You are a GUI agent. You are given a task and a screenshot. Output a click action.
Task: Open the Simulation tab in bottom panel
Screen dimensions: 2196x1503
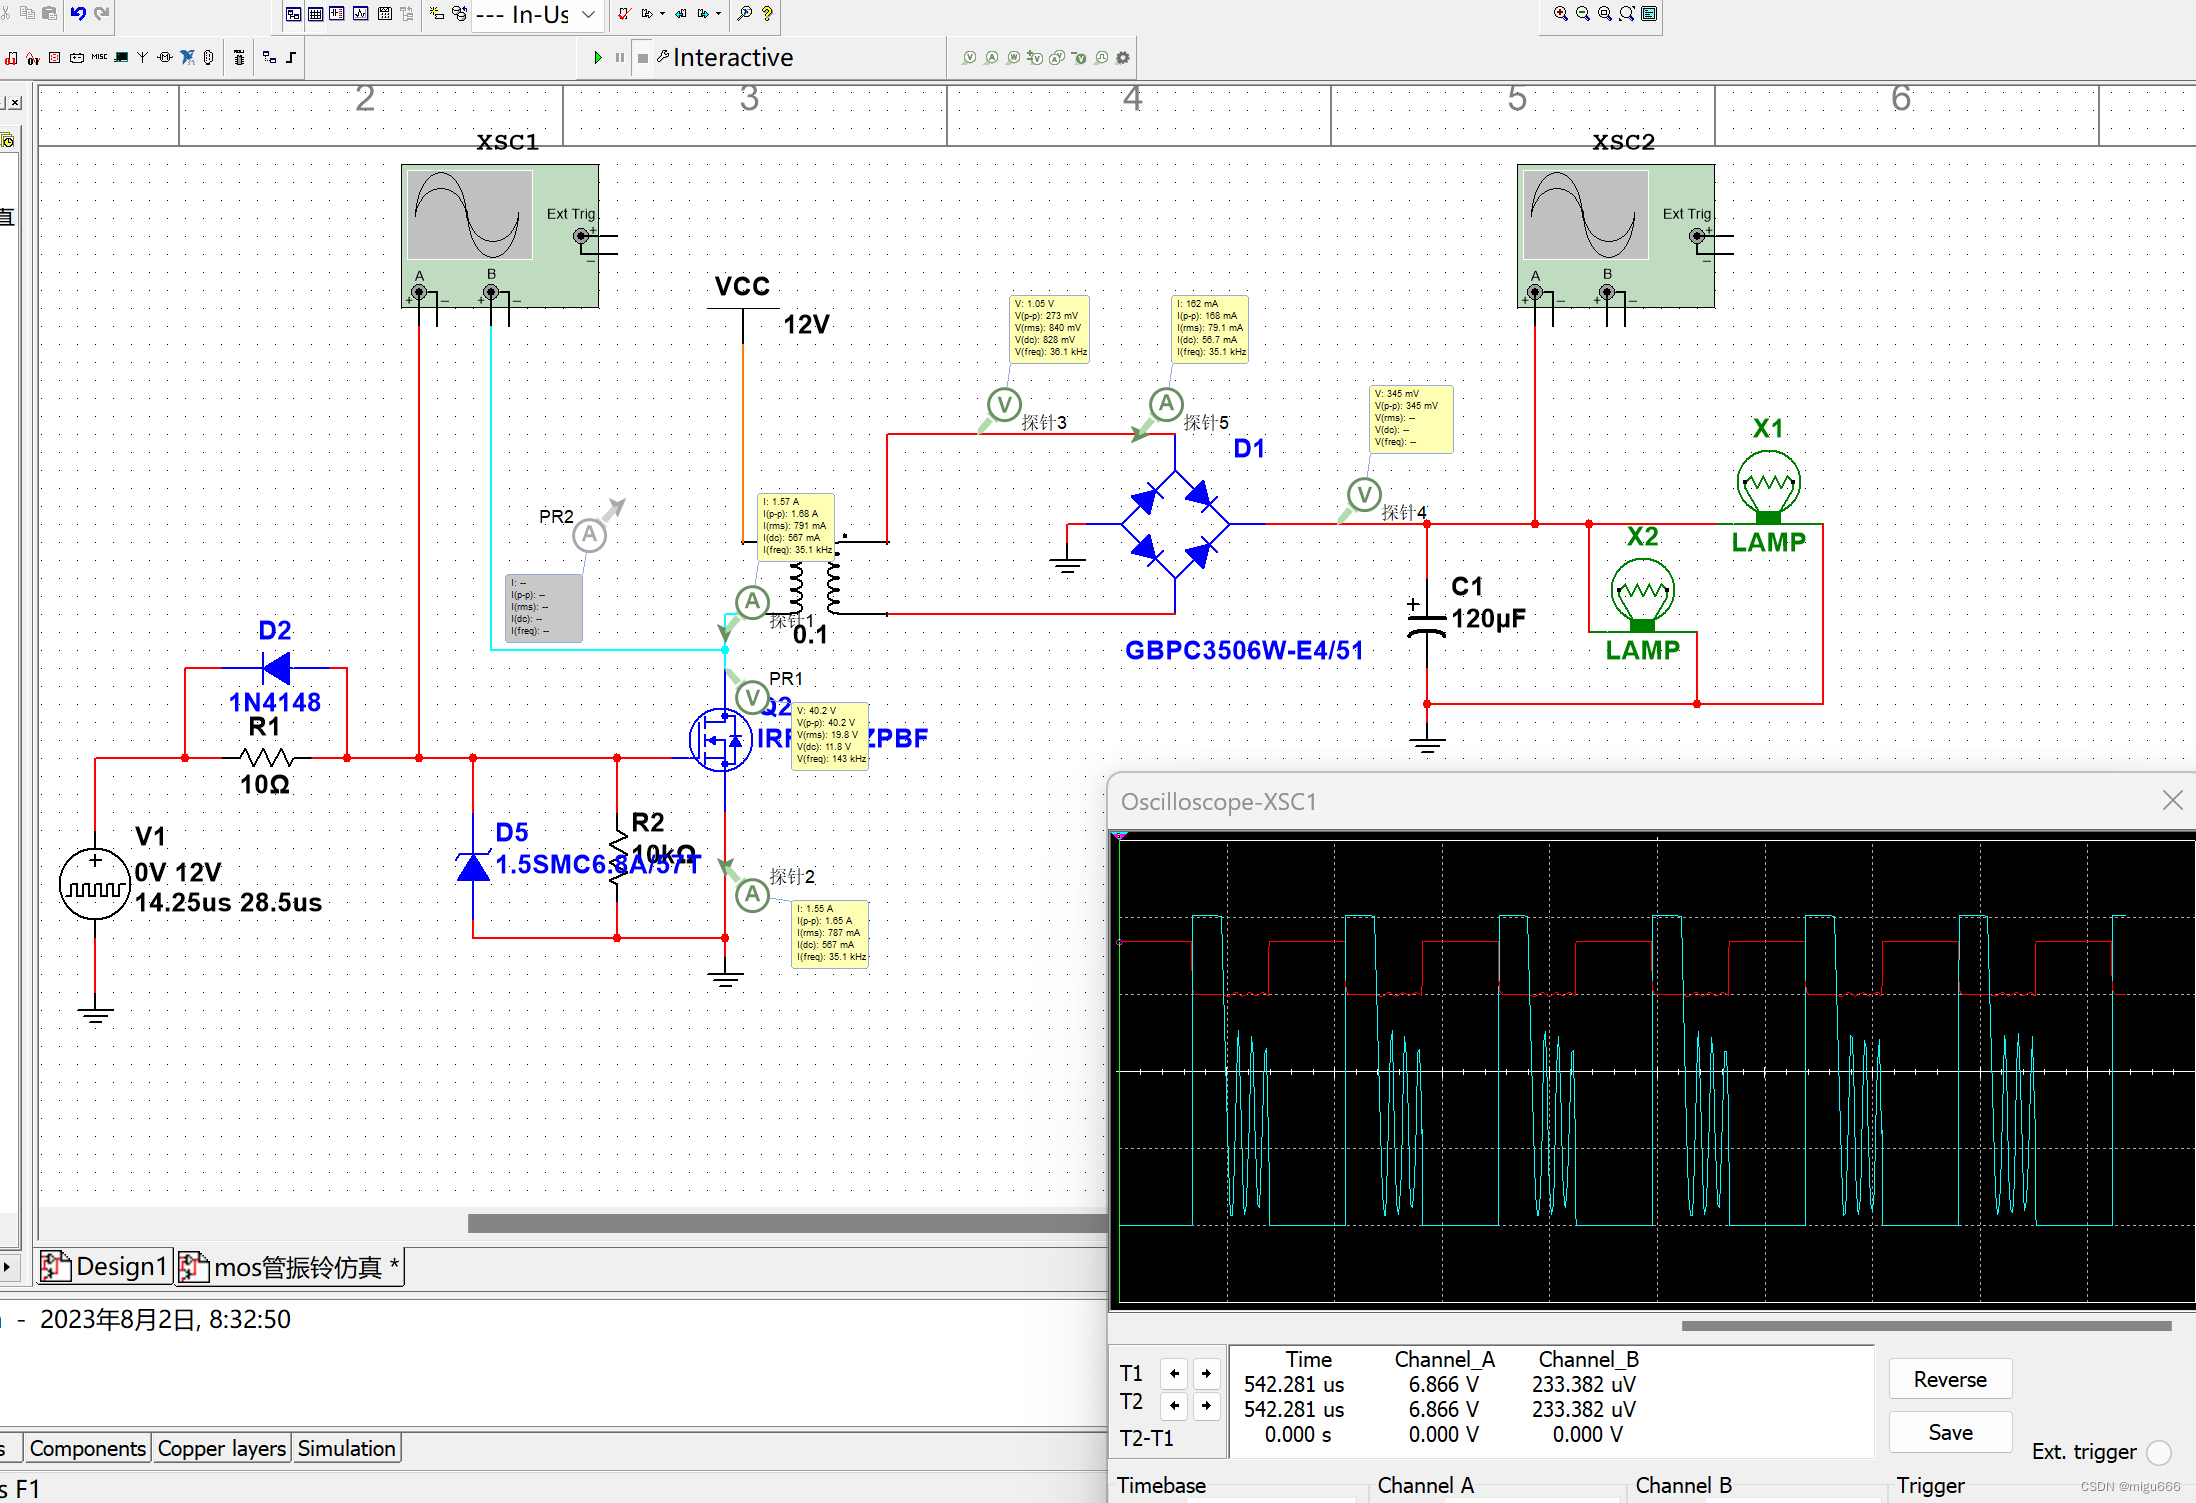pos(346,1449)
